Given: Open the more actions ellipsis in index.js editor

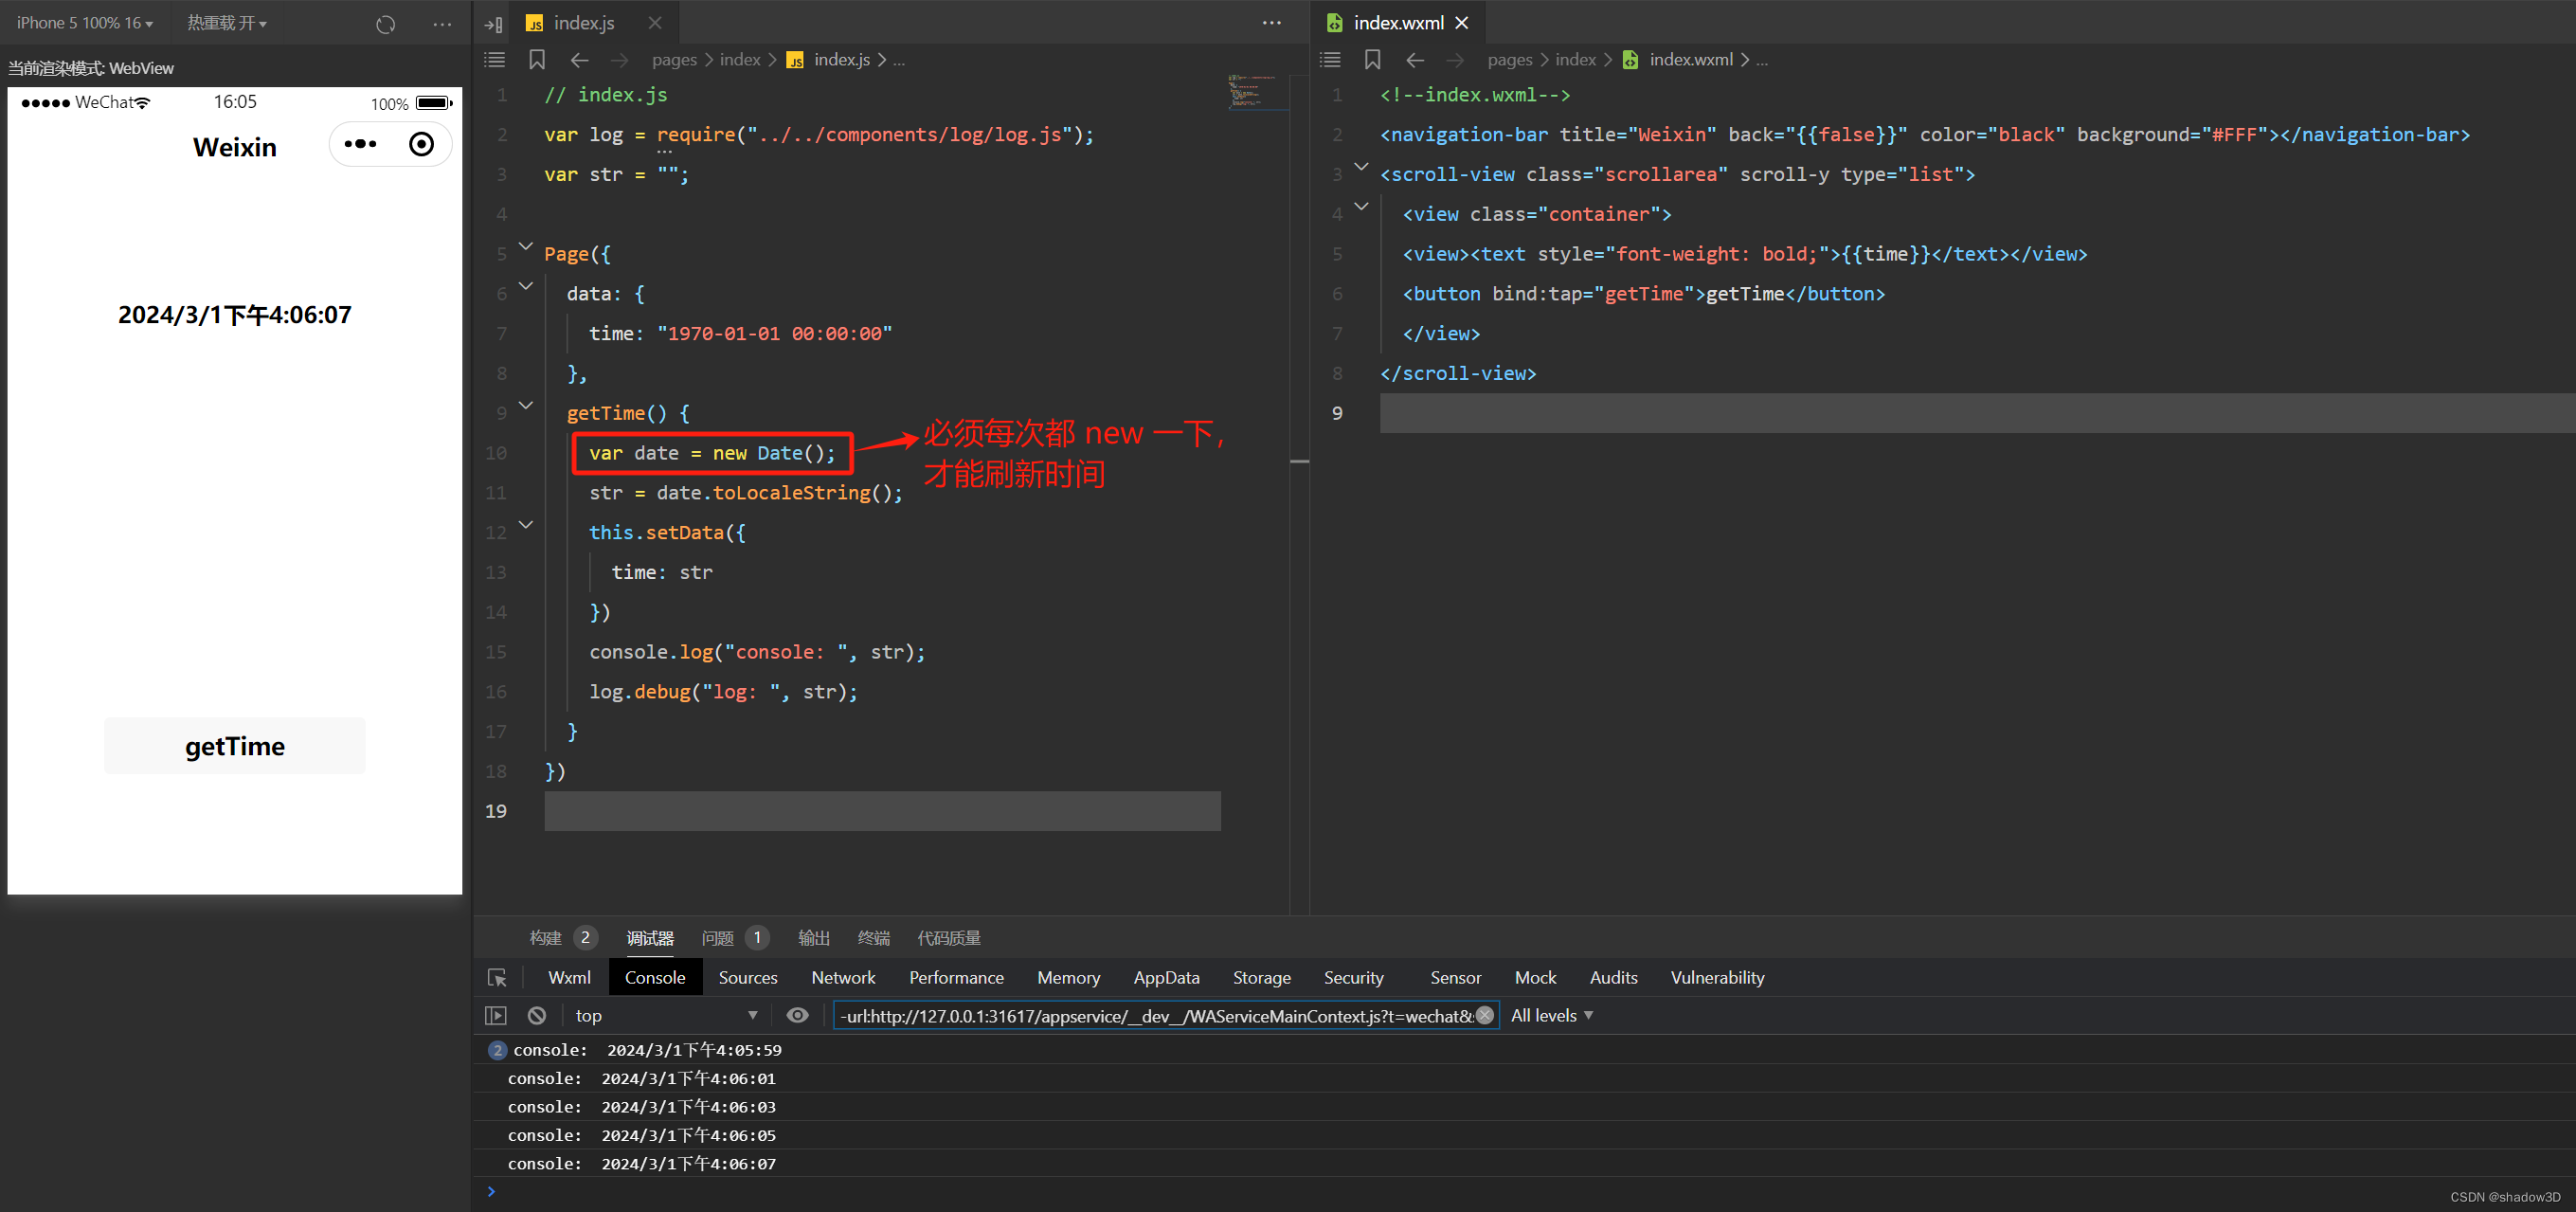Looking at the screenshot, I should tap(1271, 23).
